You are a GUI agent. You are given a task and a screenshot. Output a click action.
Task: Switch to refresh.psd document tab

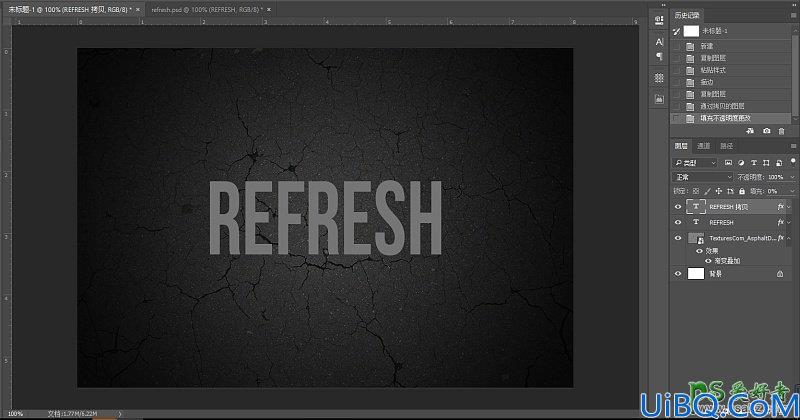click(x=207, y=9)
